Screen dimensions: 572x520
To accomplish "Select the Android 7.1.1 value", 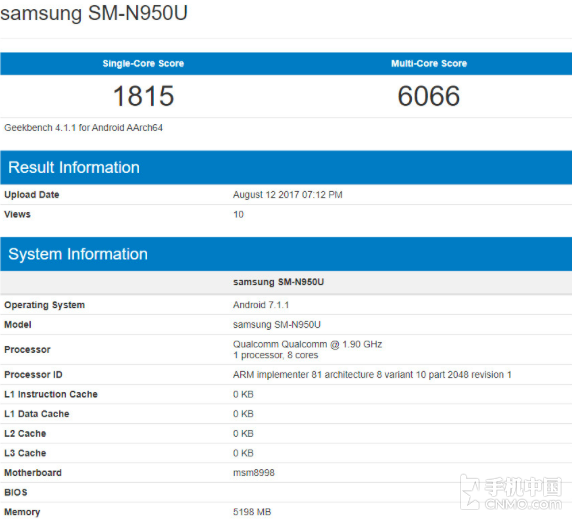I will 261,305.
